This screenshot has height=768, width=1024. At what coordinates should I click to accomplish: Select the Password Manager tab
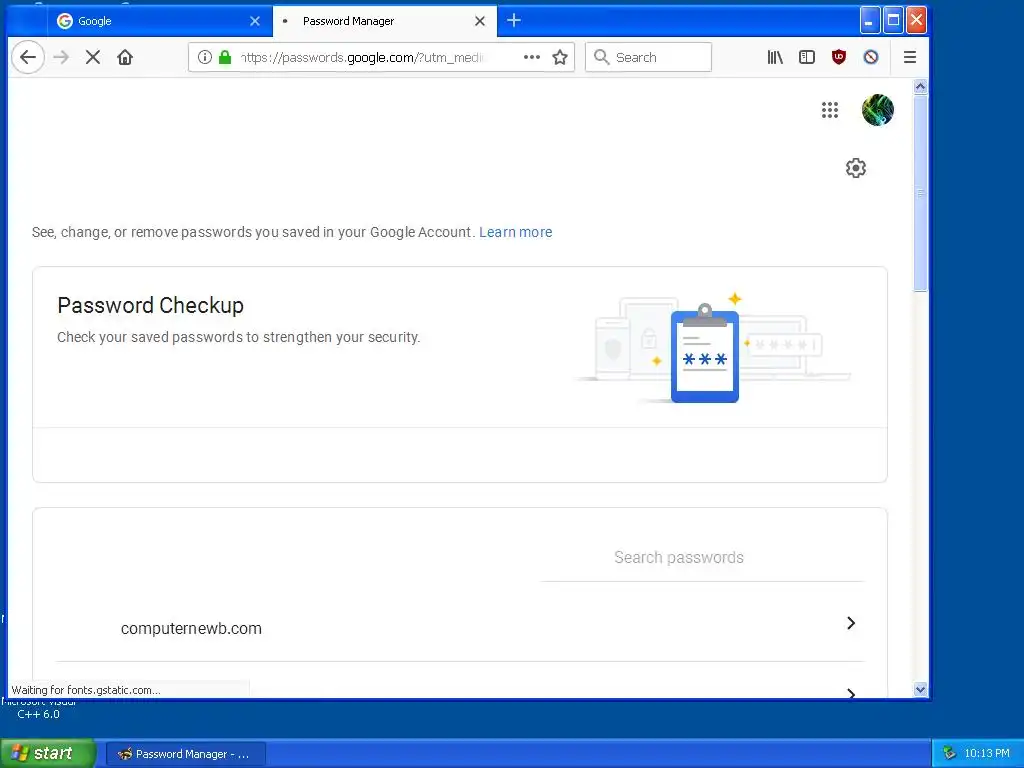tap(385, 21)
